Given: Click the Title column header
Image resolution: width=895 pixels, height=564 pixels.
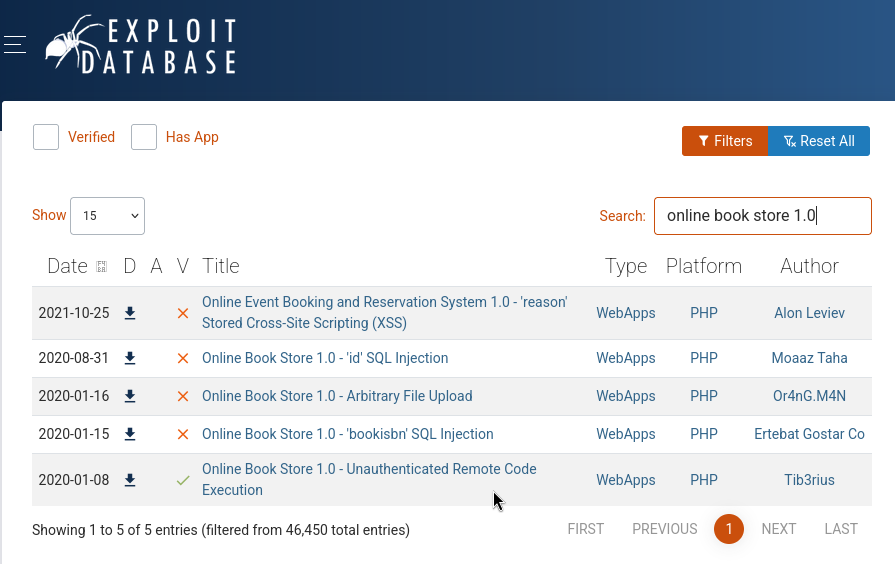Looking at the screenshot, I should 221,266.
